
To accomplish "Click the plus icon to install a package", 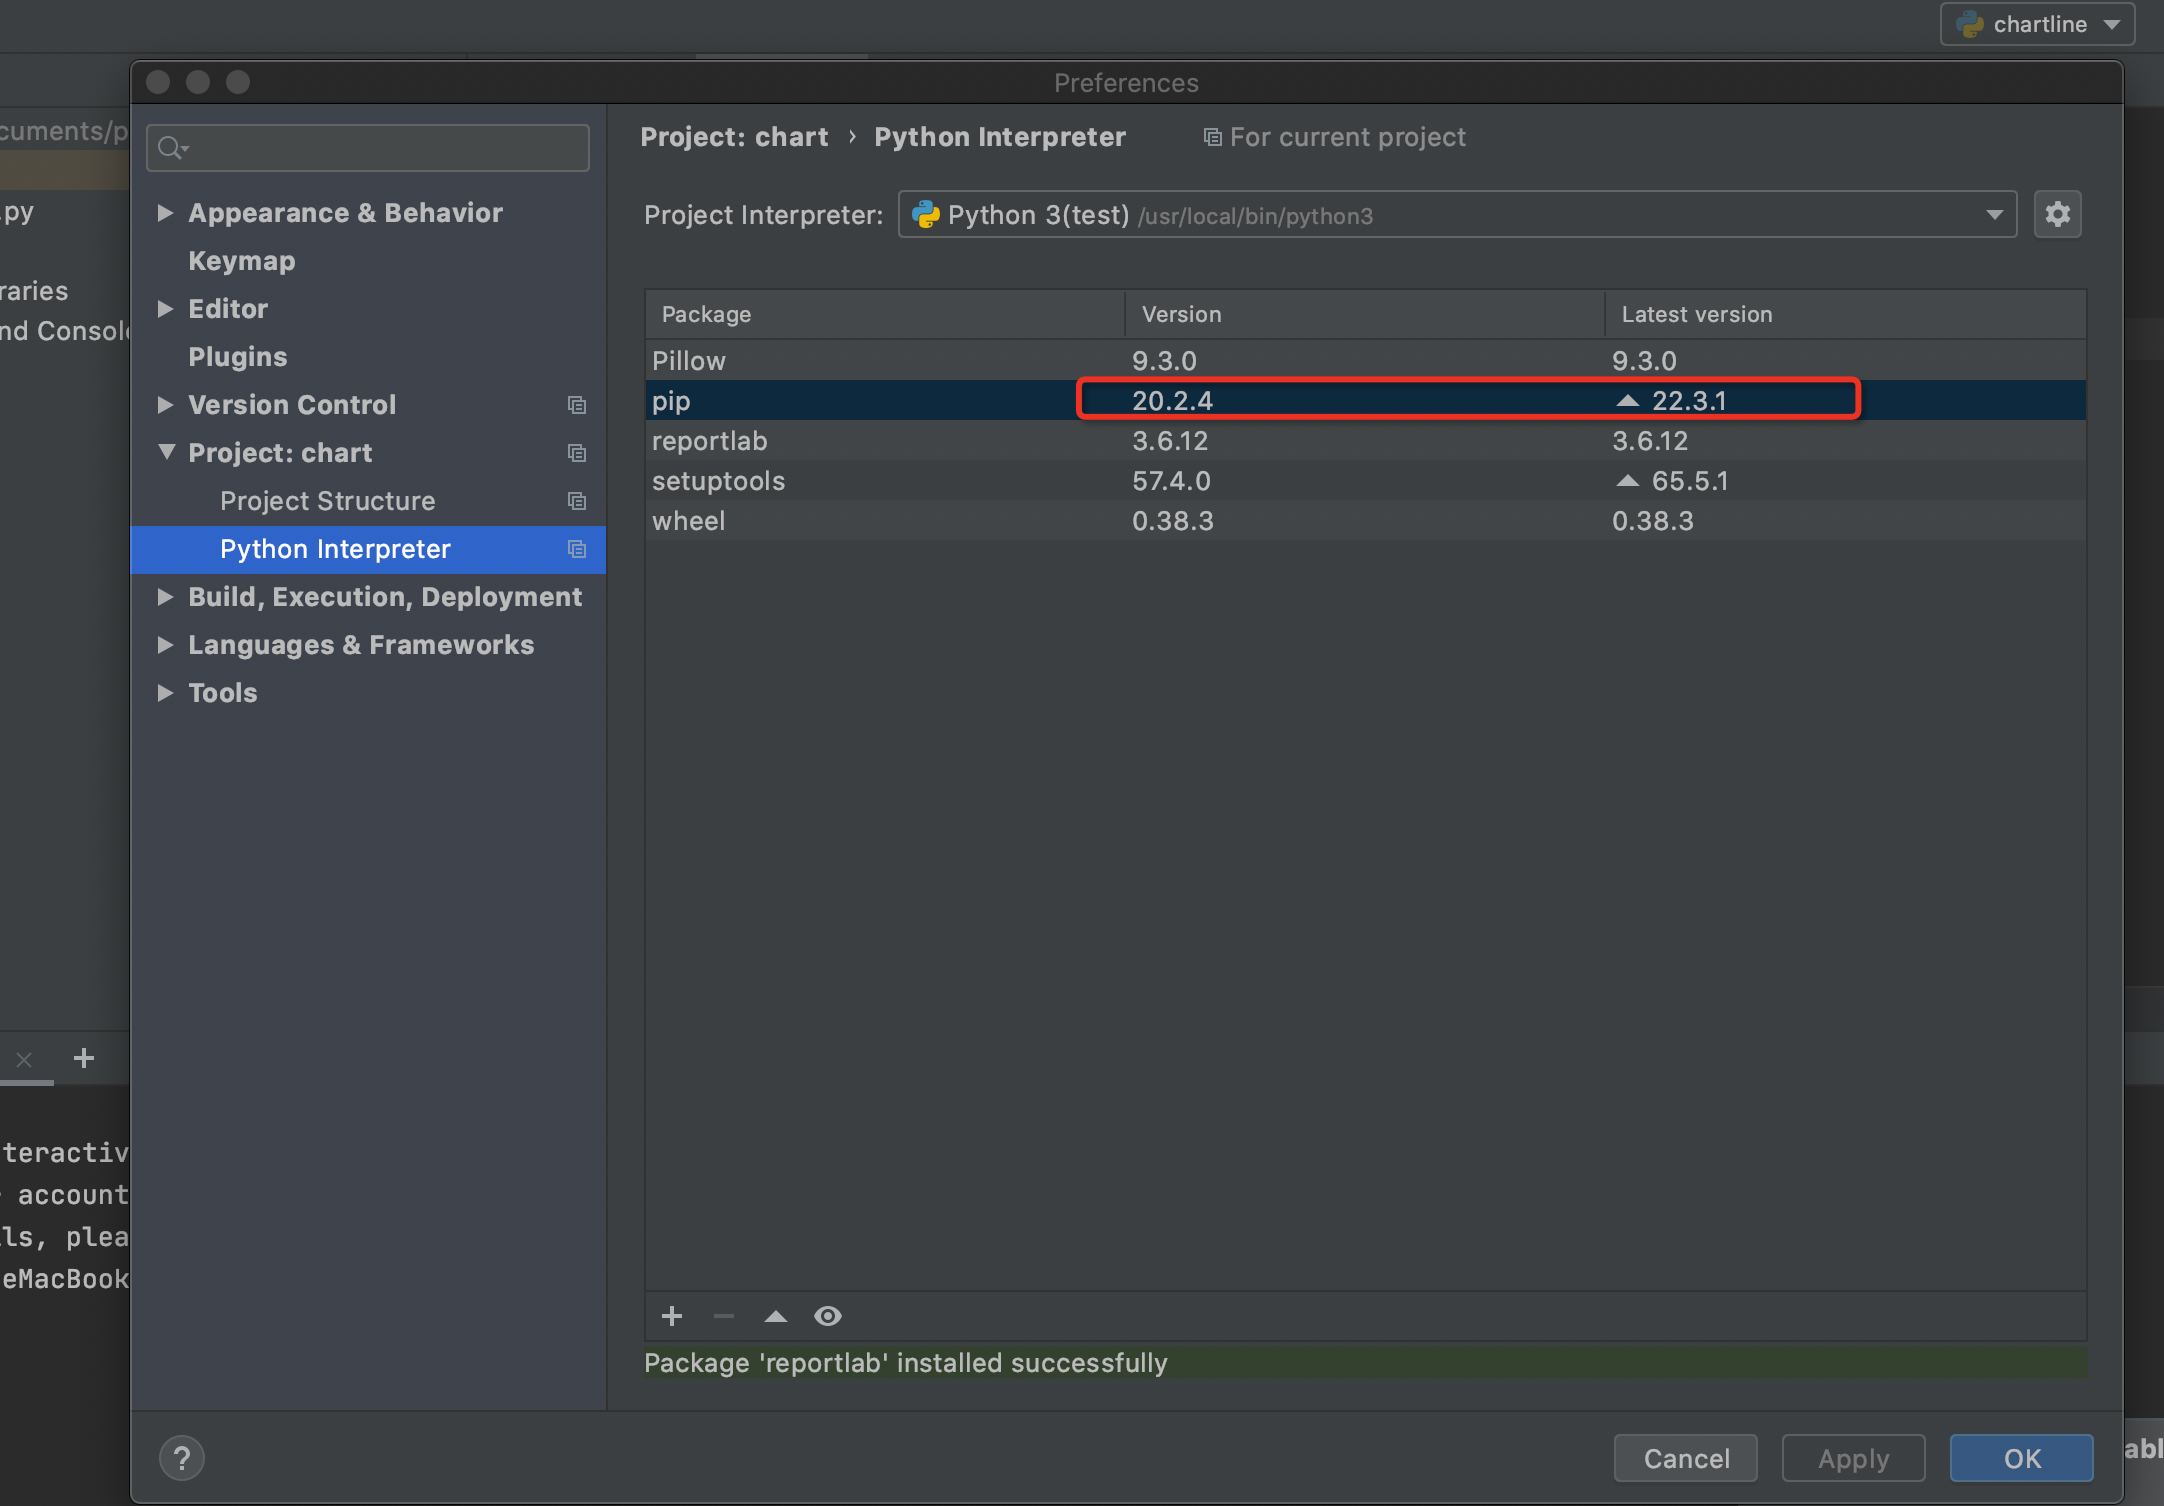I will 672,1316.
